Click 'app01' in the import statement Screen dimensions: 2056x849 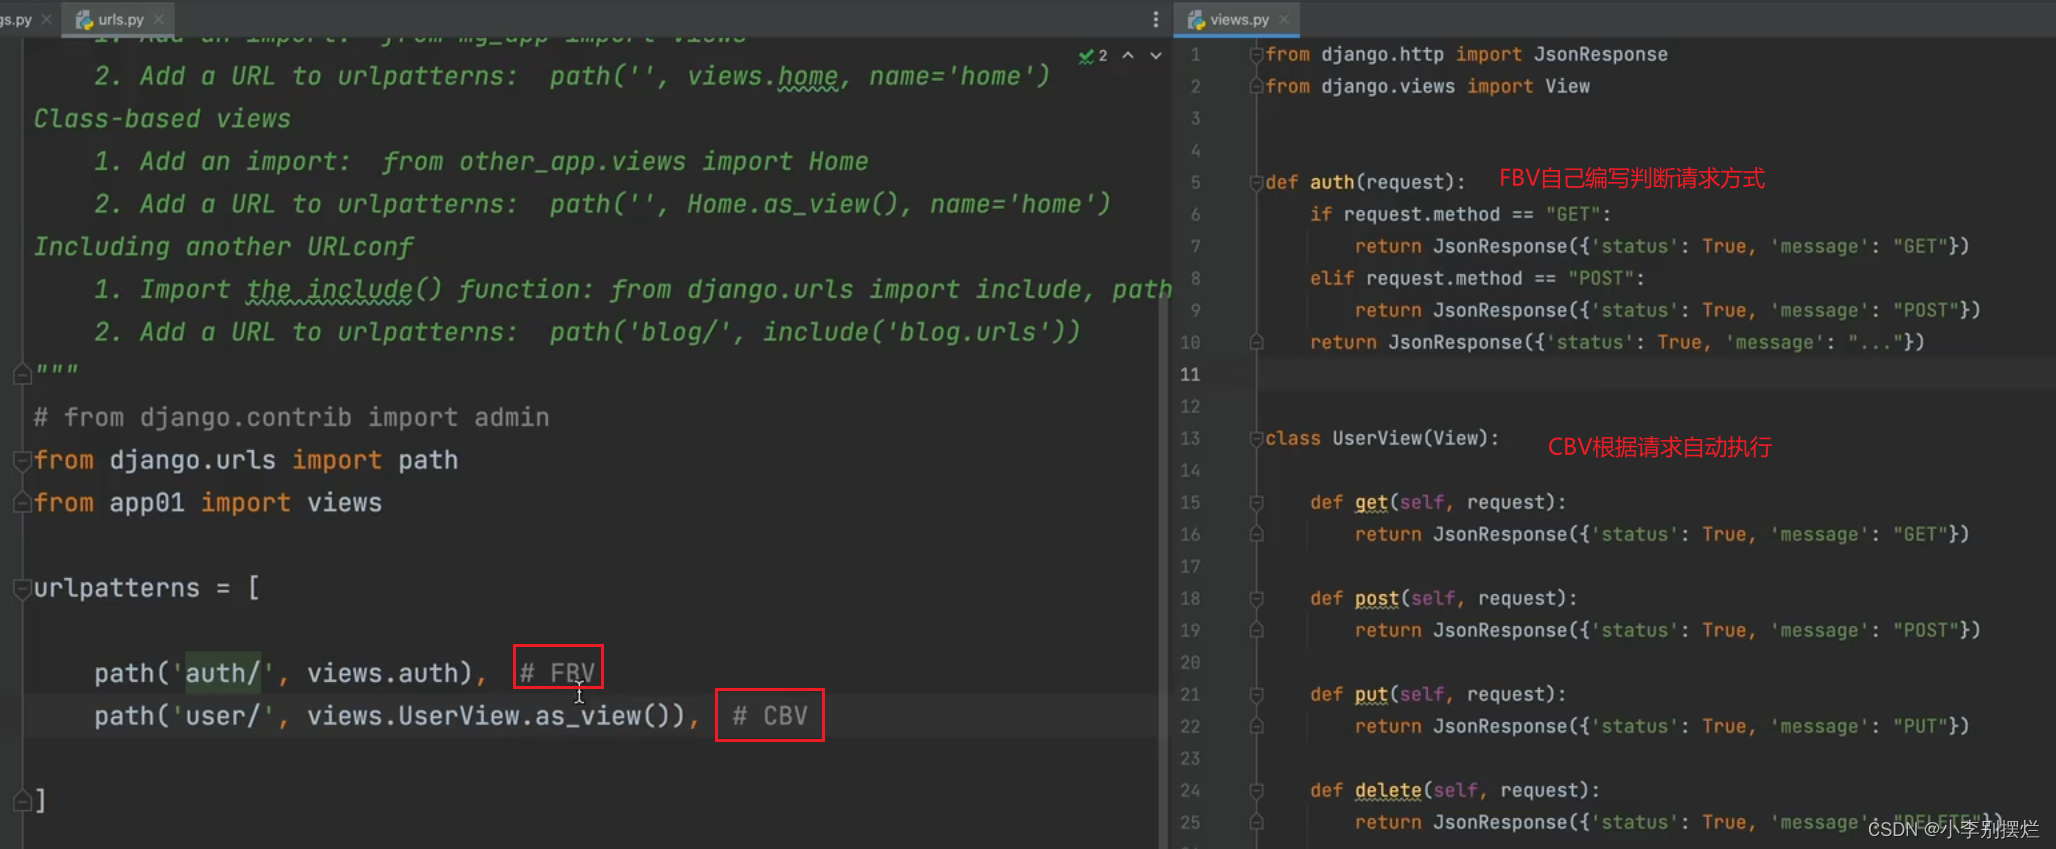click(x=147, y=503)
